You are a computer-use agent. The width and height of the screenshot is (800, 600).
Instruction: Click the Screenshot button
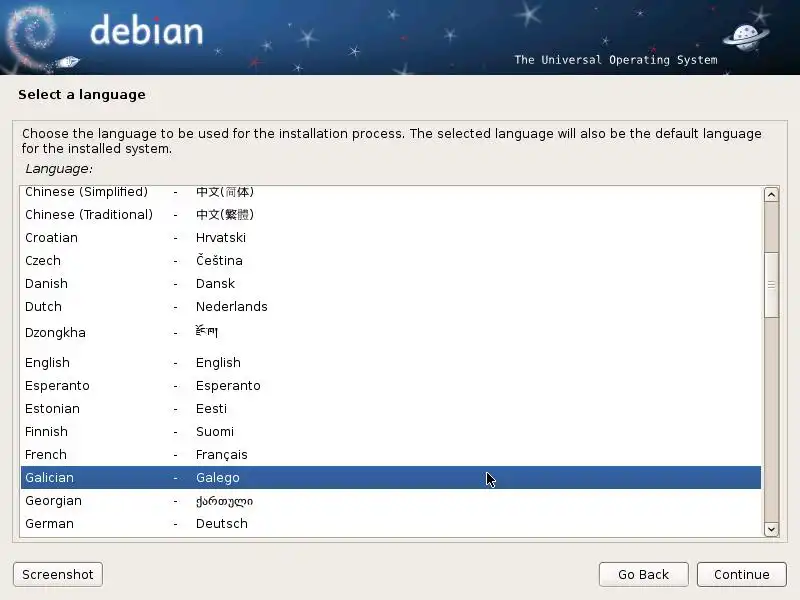(58, 574)
